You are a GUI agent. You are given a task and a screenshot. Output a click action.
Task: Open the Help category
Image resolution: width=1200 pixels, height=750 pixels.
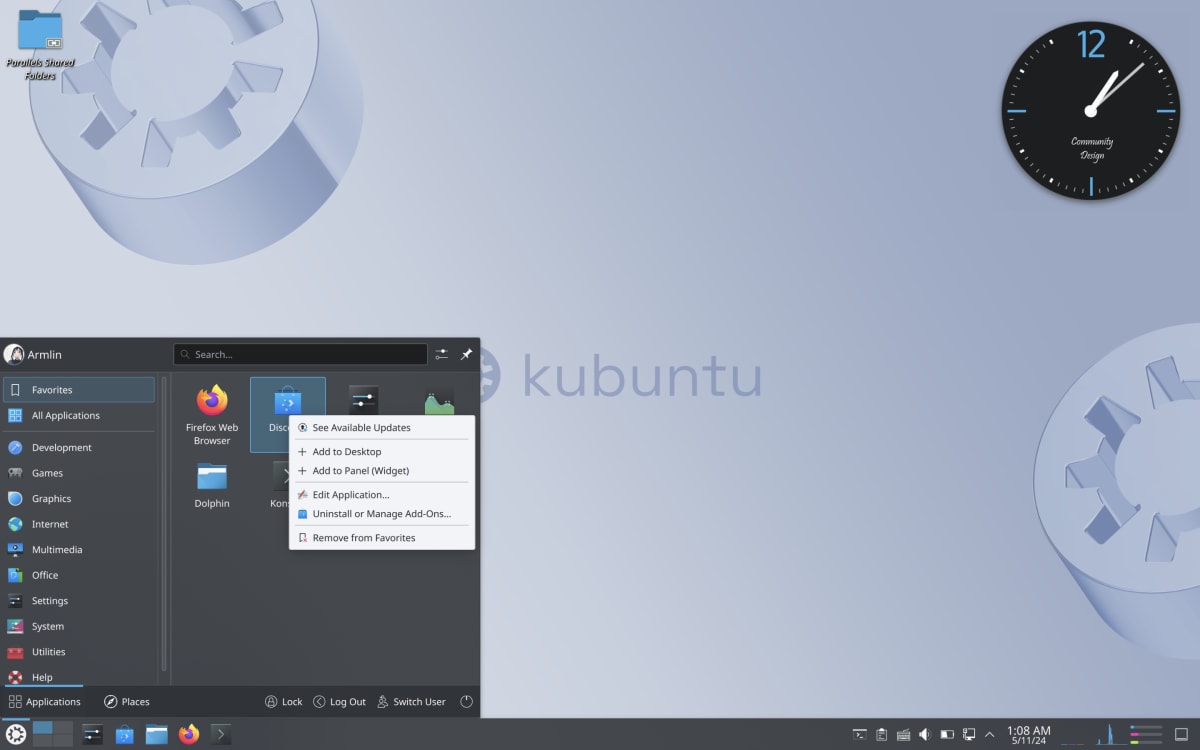click(79, 677)
